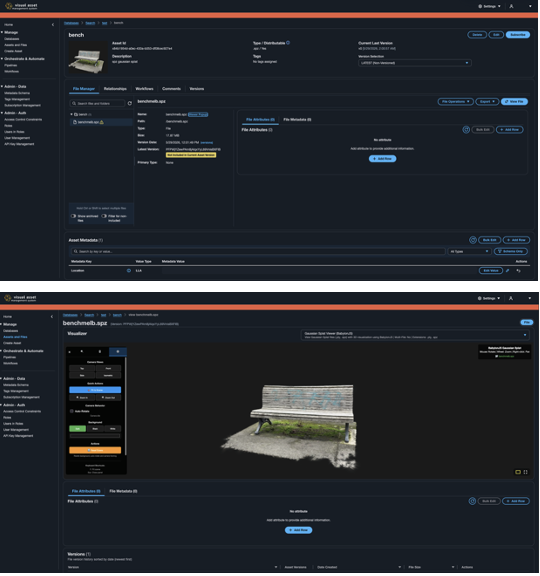540x576 pixels.
Task: Open the File Operations dropdown
Action: click(456, 101)
